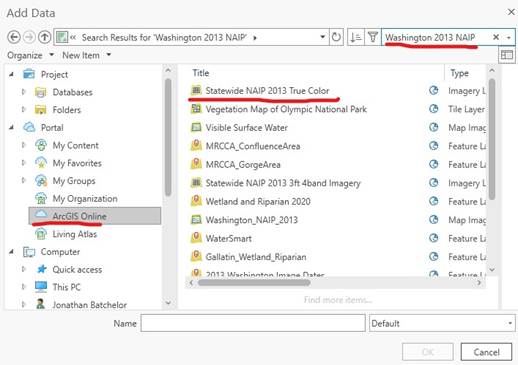The height and width of the screenshot is (365, 518).
Task: Select ArcGIS Online in Portal
Action: [x=95, y=216]
